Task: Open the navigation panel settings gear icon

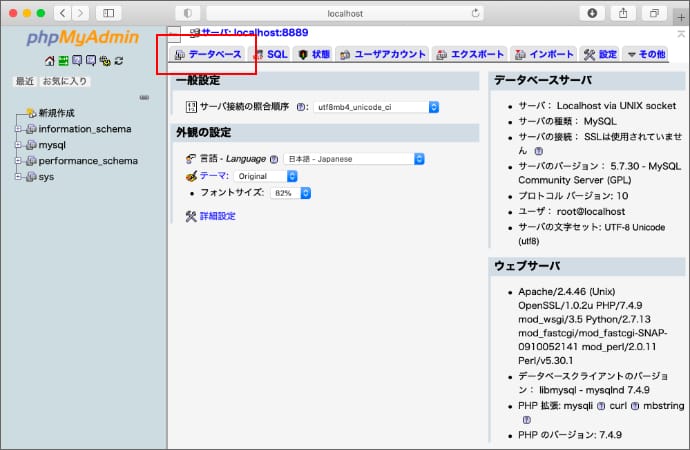Action: pyautogui.click(x=105, y=61)
